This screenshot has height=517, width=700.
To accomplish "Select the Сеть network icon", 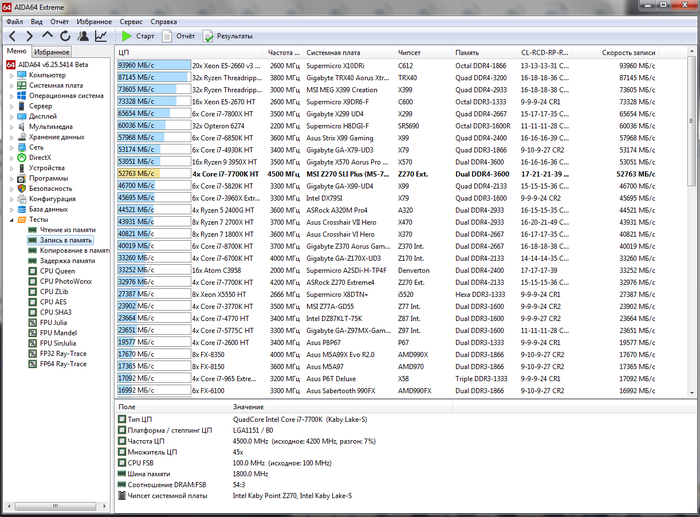I will coord(22,147).
